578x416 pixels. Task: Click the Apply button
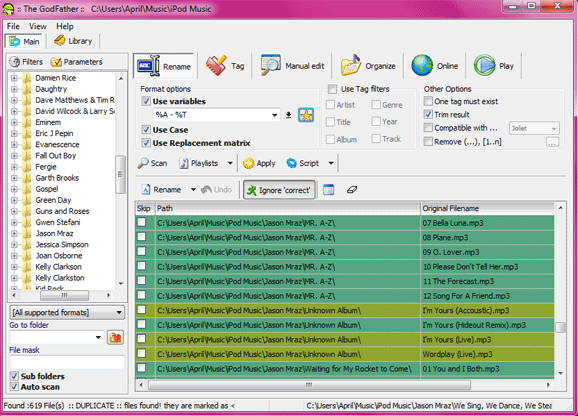click(259, 163)
